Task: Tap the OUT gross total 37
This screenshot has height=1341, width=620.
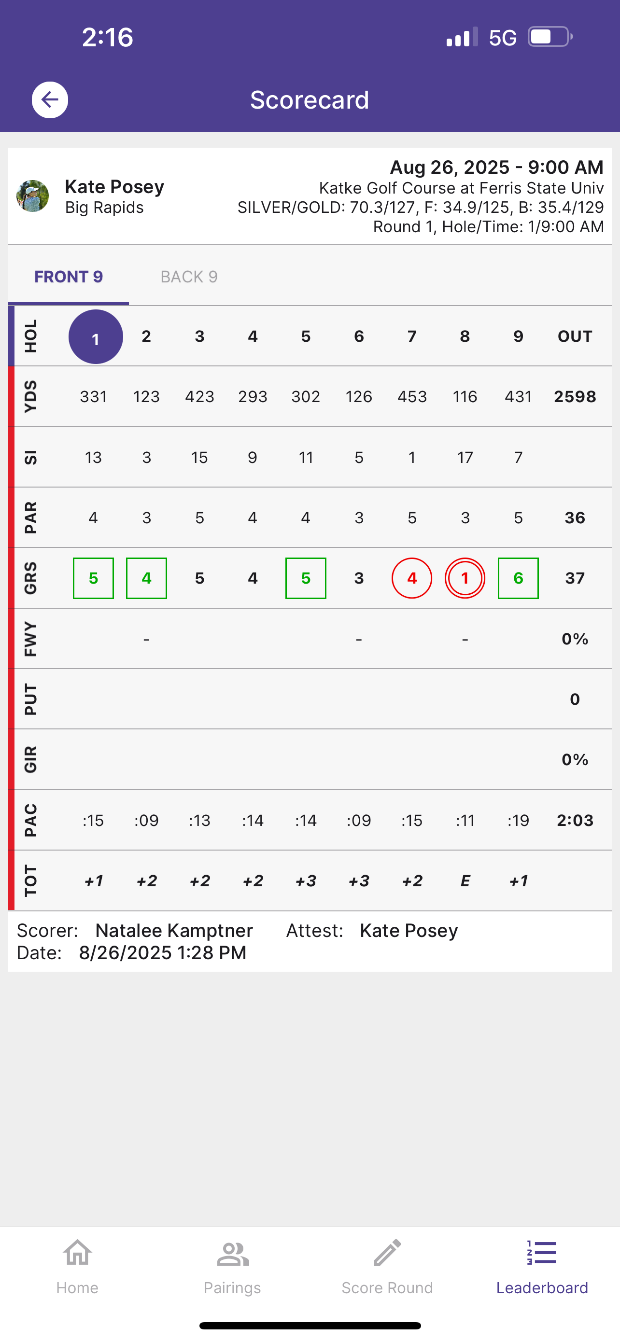Action: click(x=574, y=578)
